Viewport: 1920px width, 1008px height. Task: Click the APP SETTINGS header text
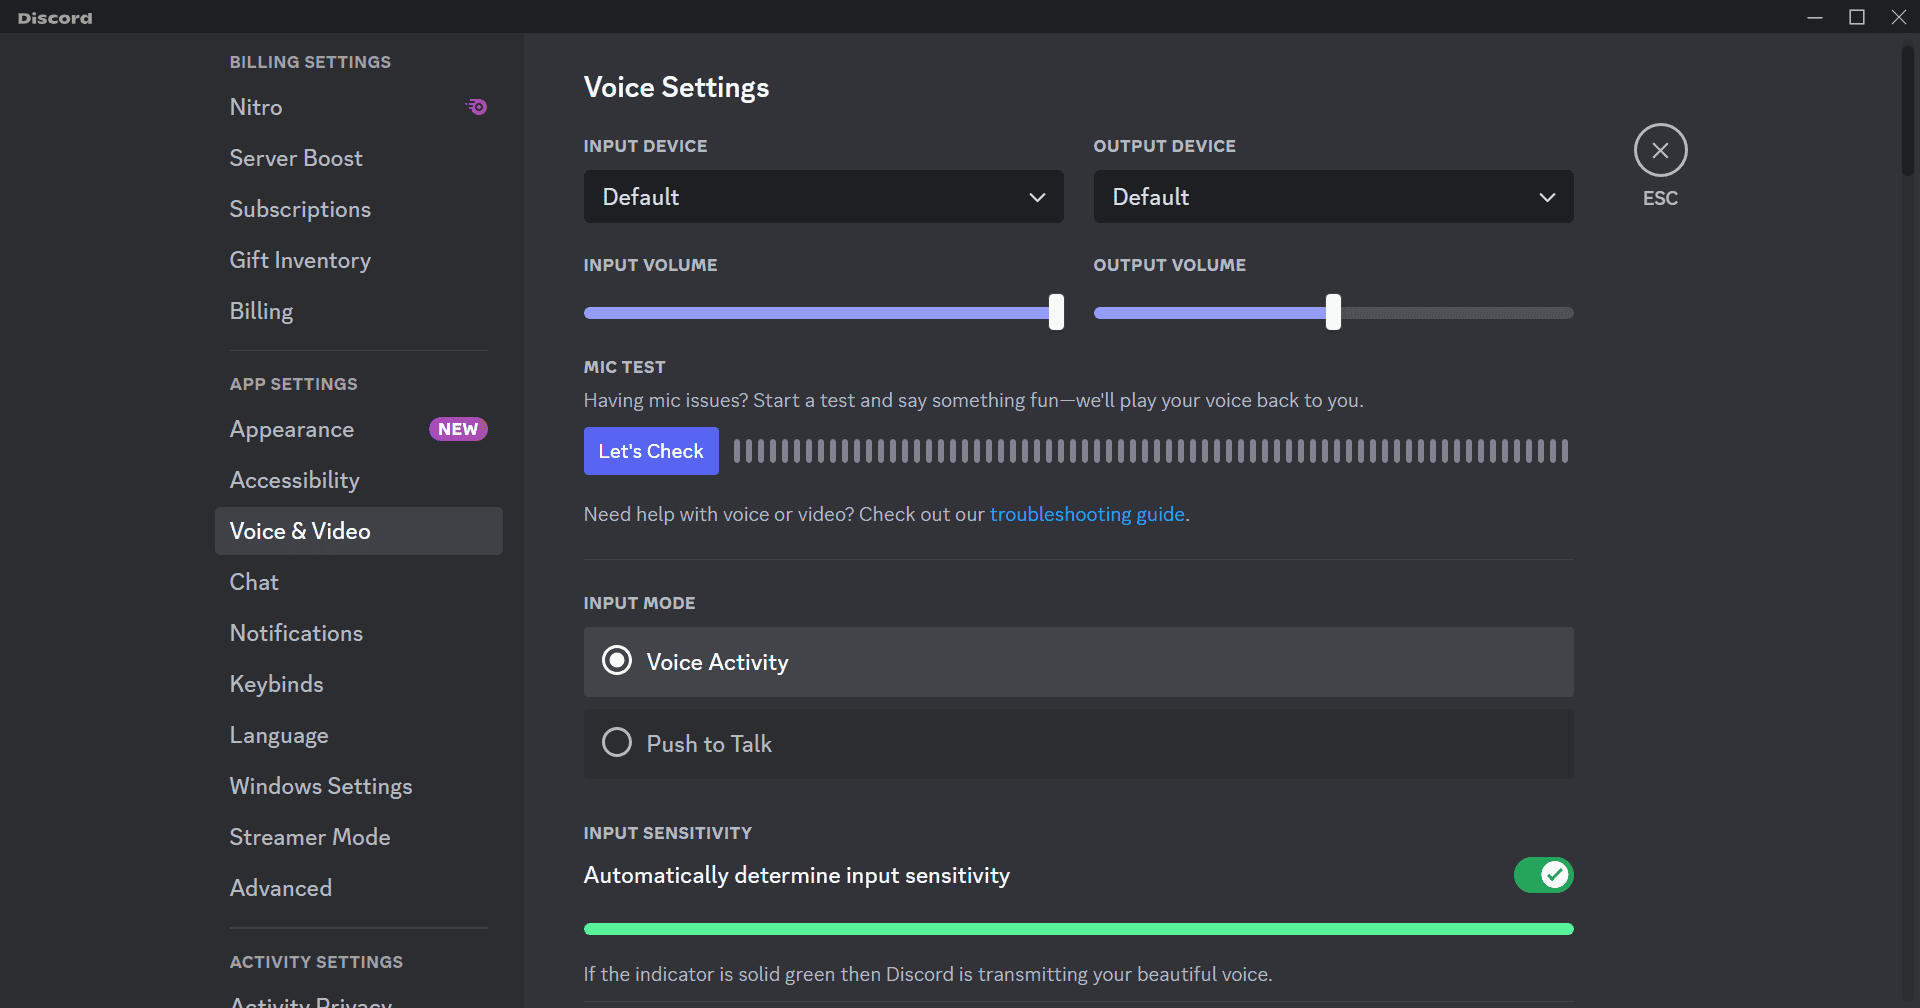pos(293,384)
